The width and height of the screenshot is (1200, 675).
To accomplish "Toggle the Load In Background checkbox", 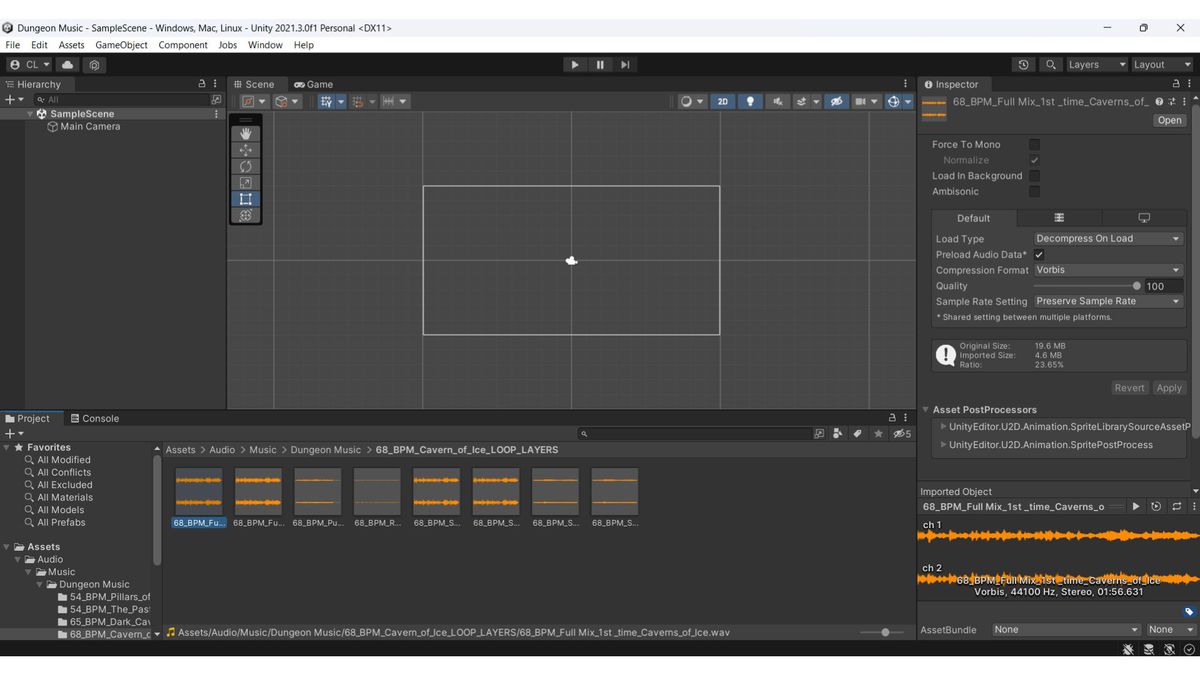I will [1034, 176].
